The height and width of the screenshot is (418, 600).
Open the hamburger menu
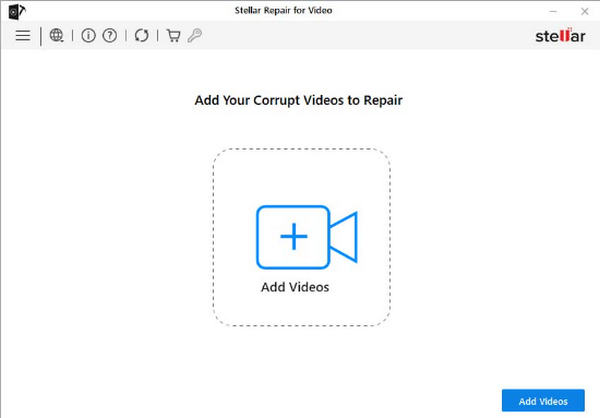(23, 36)
